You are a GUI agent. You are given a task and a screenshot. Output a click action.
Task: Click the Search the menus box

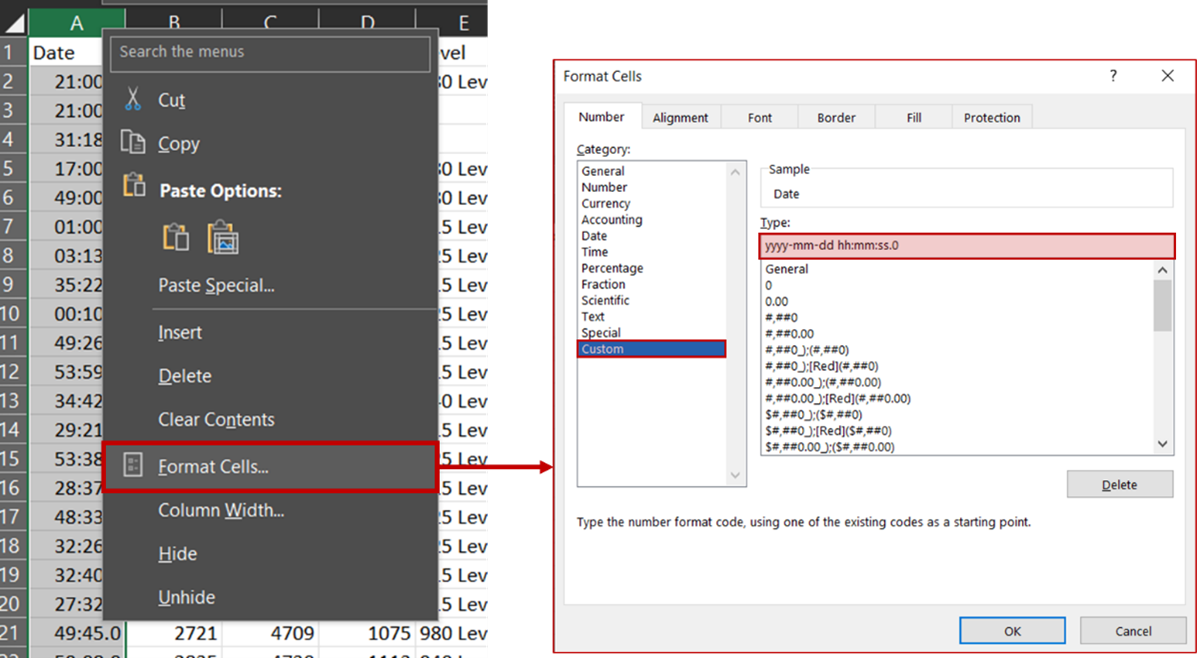tap(270, 51)
